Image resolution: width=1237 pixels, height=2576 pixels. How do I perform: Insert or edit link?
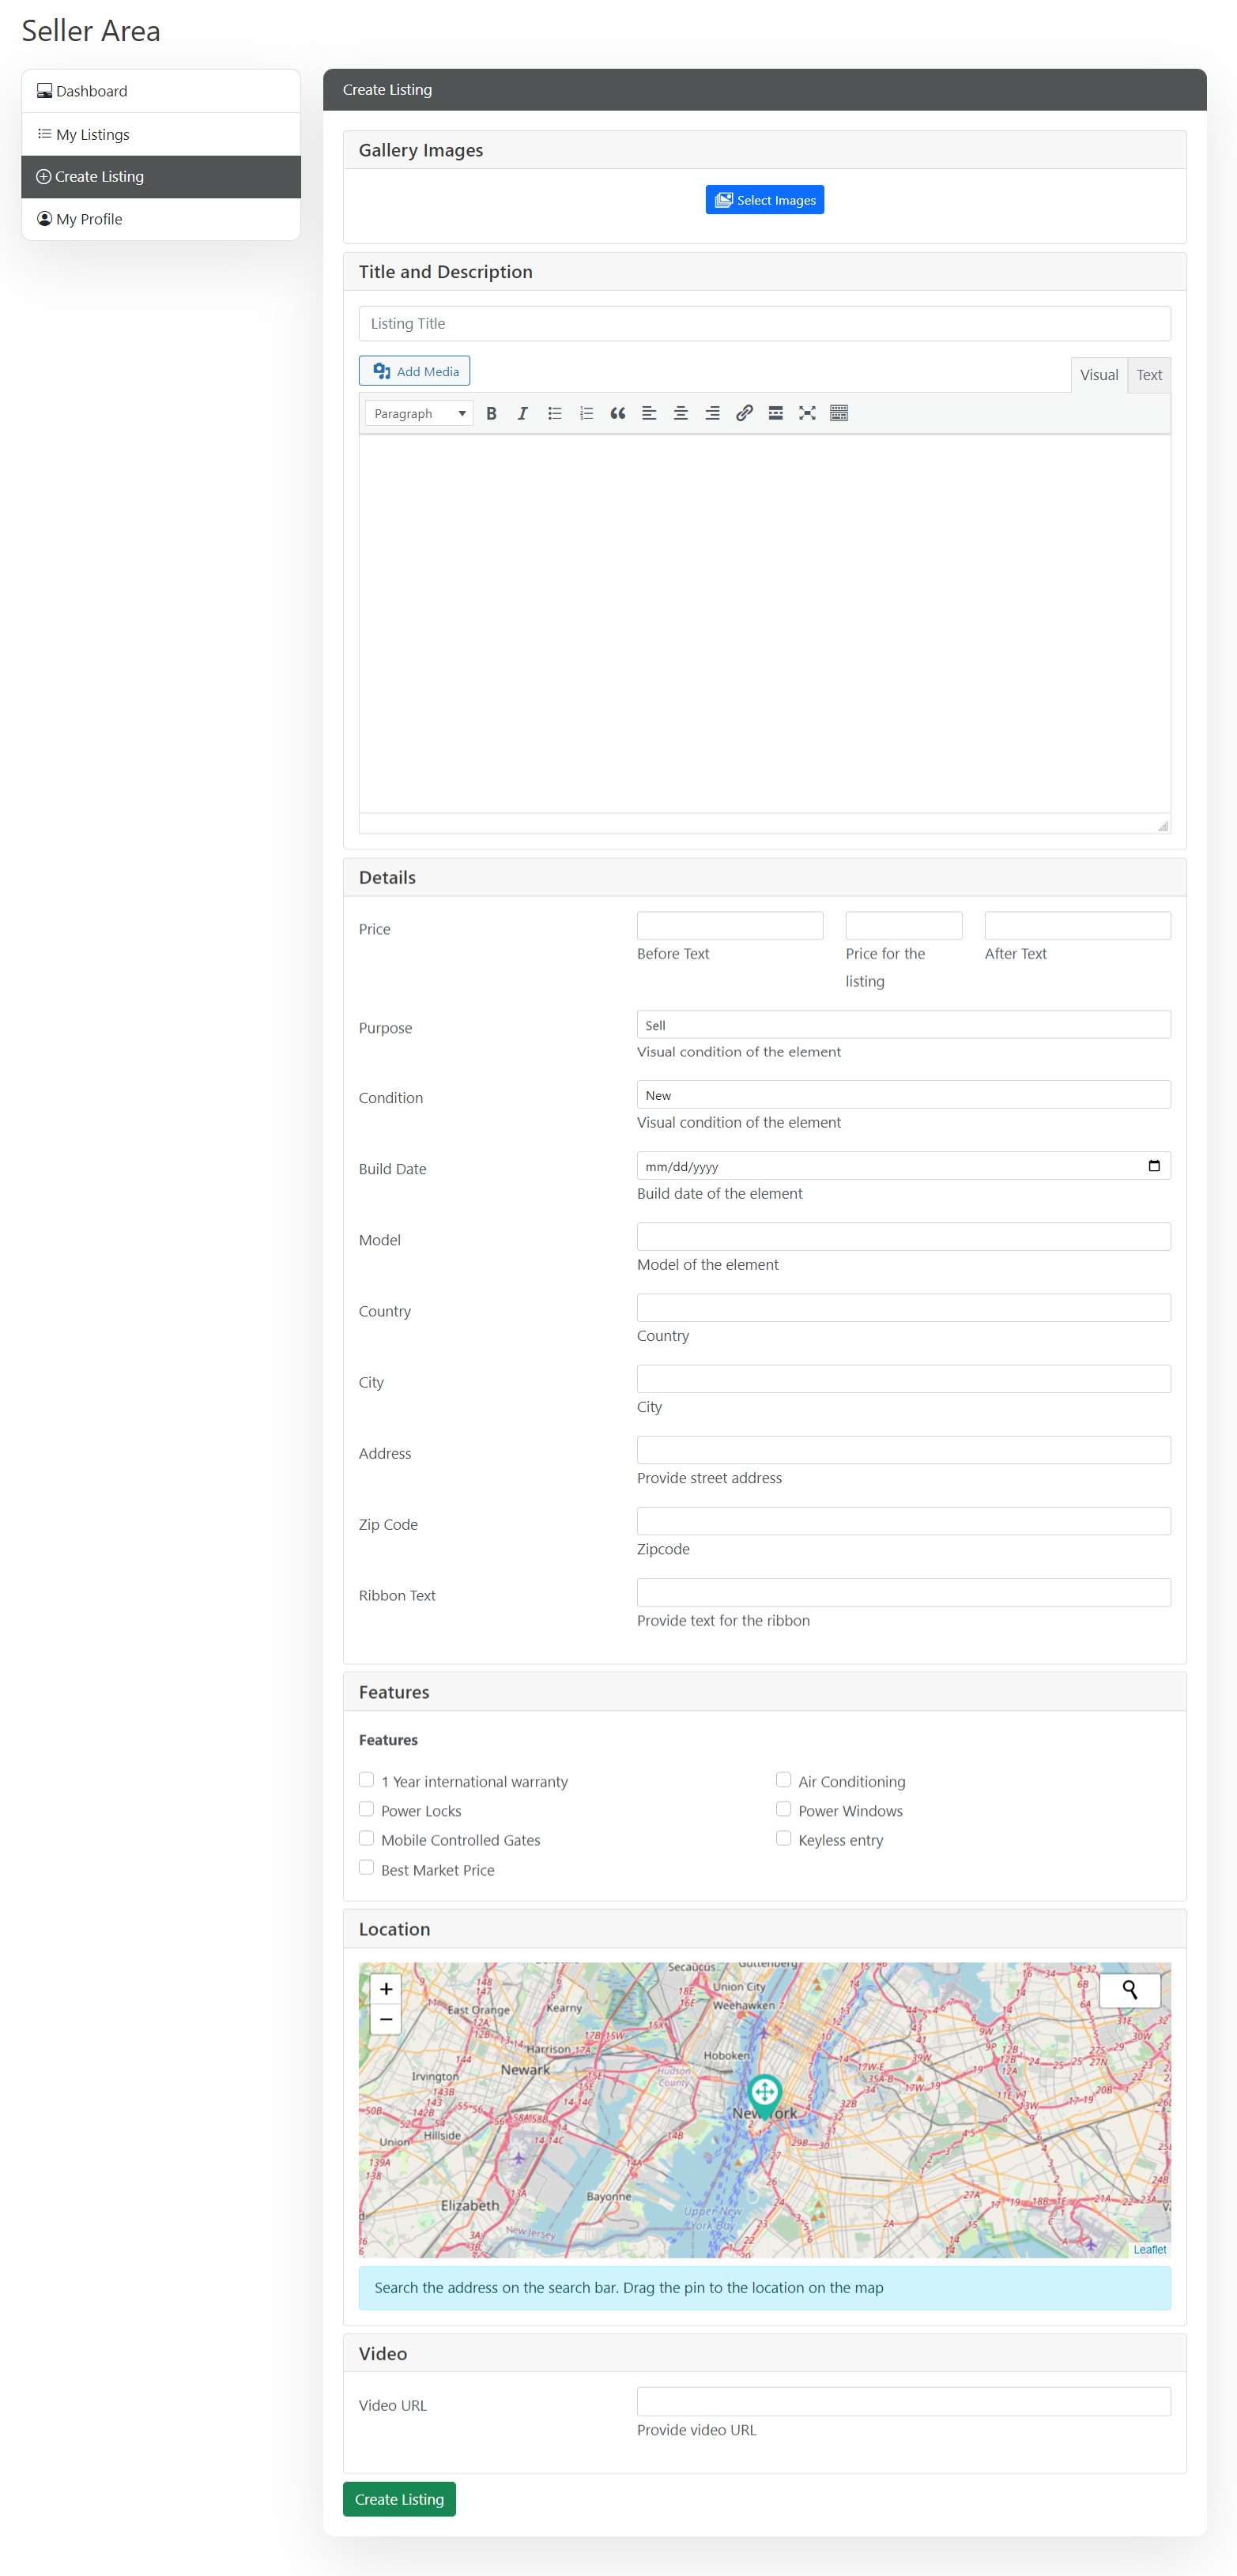[744, 413]
